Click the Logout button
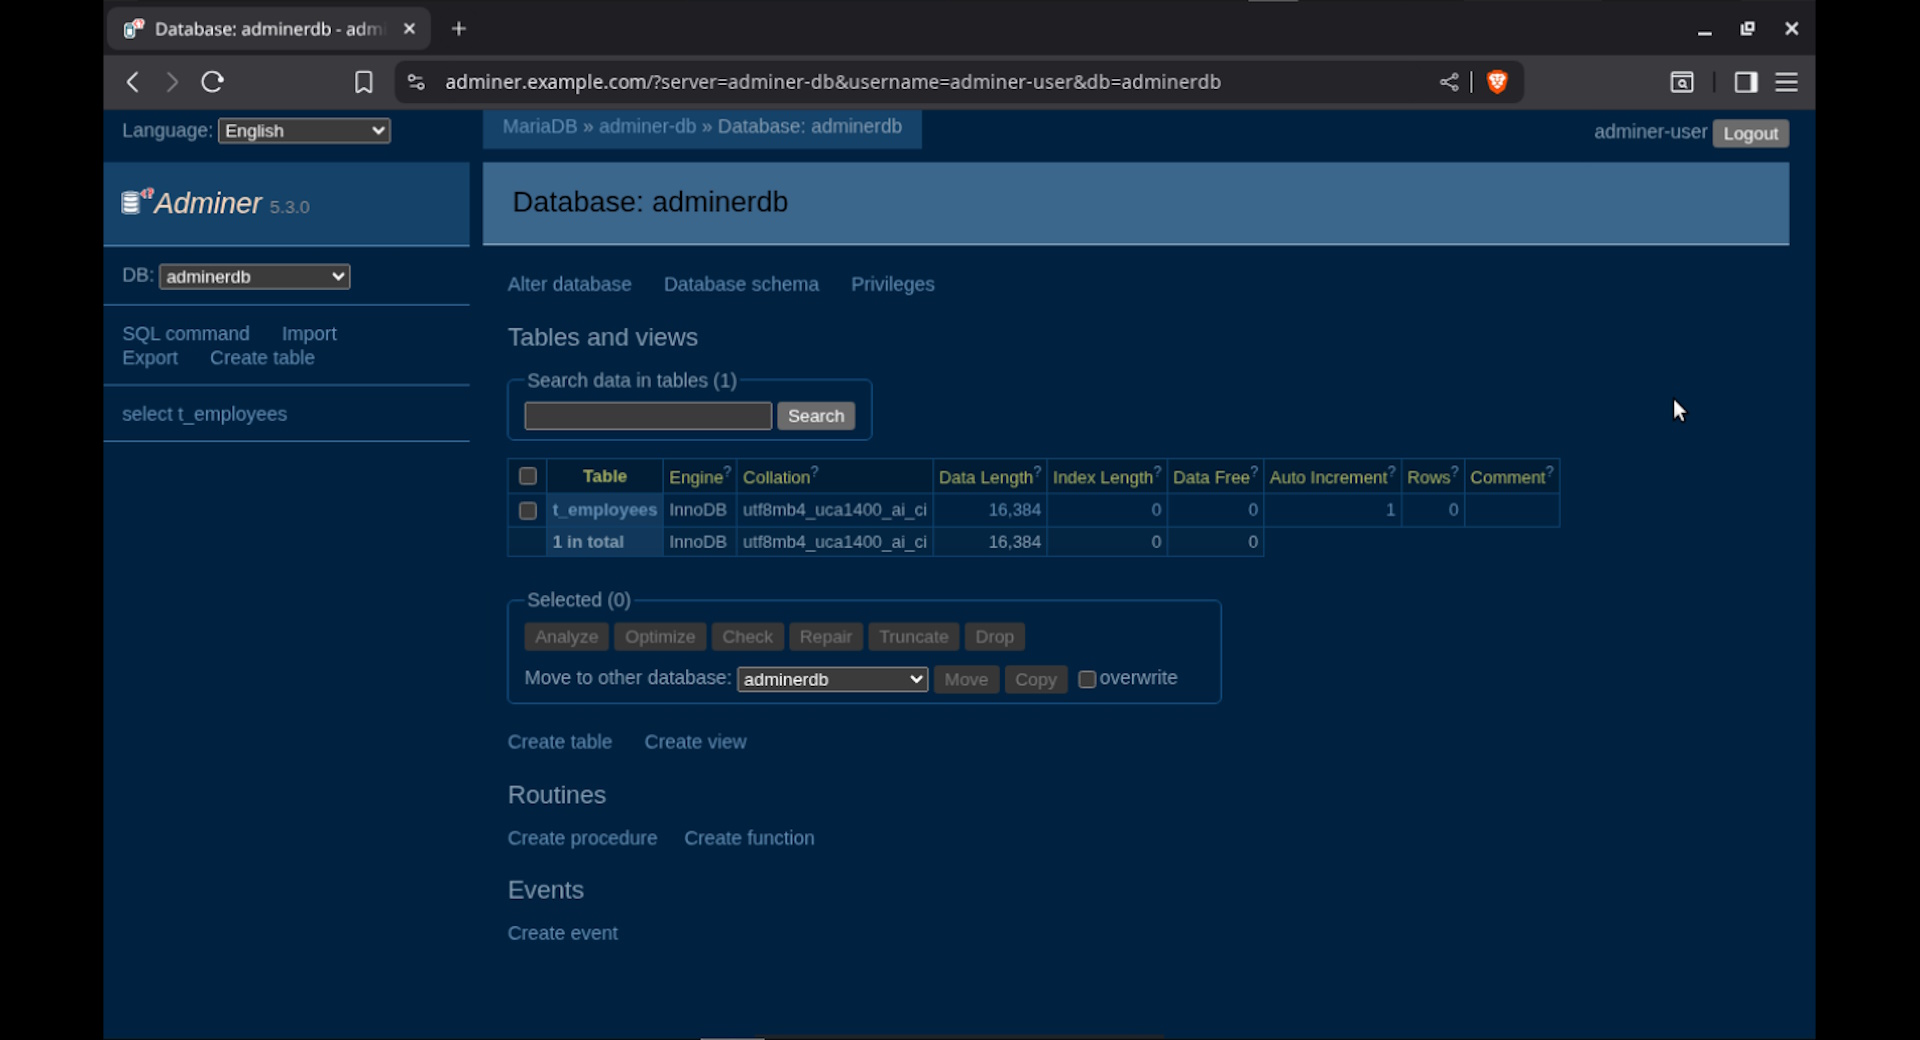Image resolution: width=1920 pixels, height=1040 pixels. point(1750,133)
